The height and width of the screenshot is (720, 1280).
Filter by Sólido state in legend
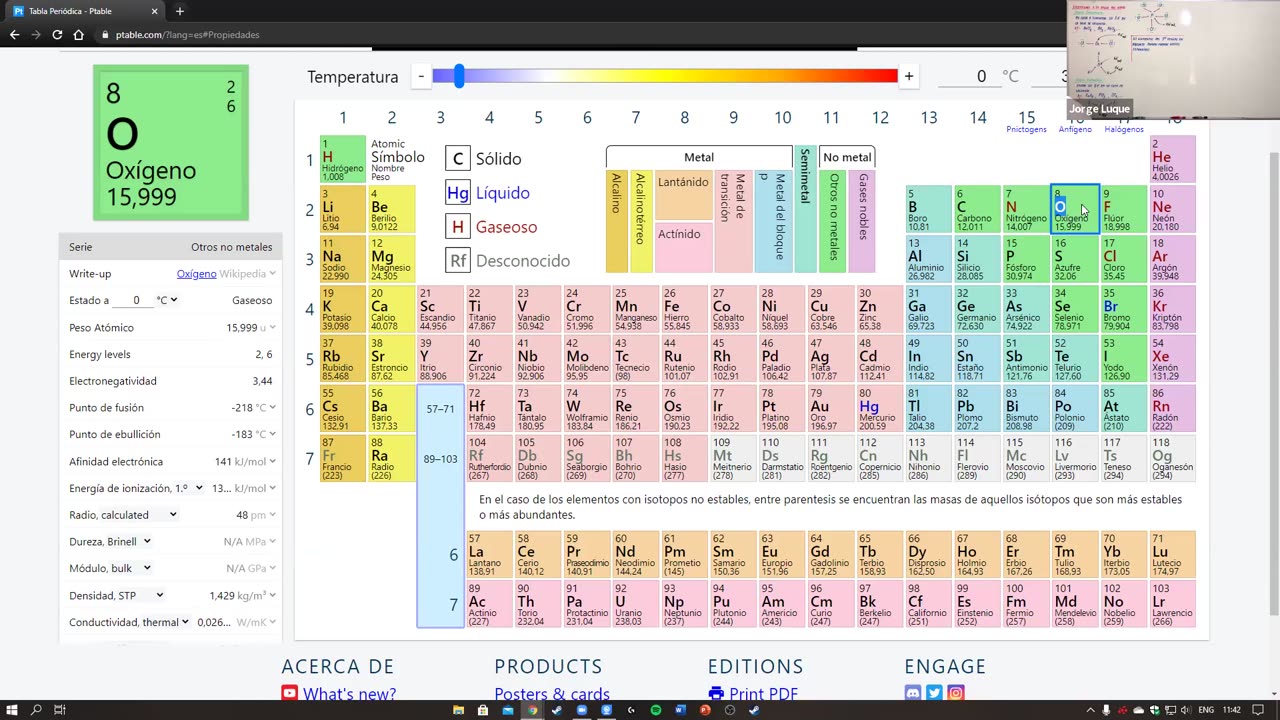484,159
